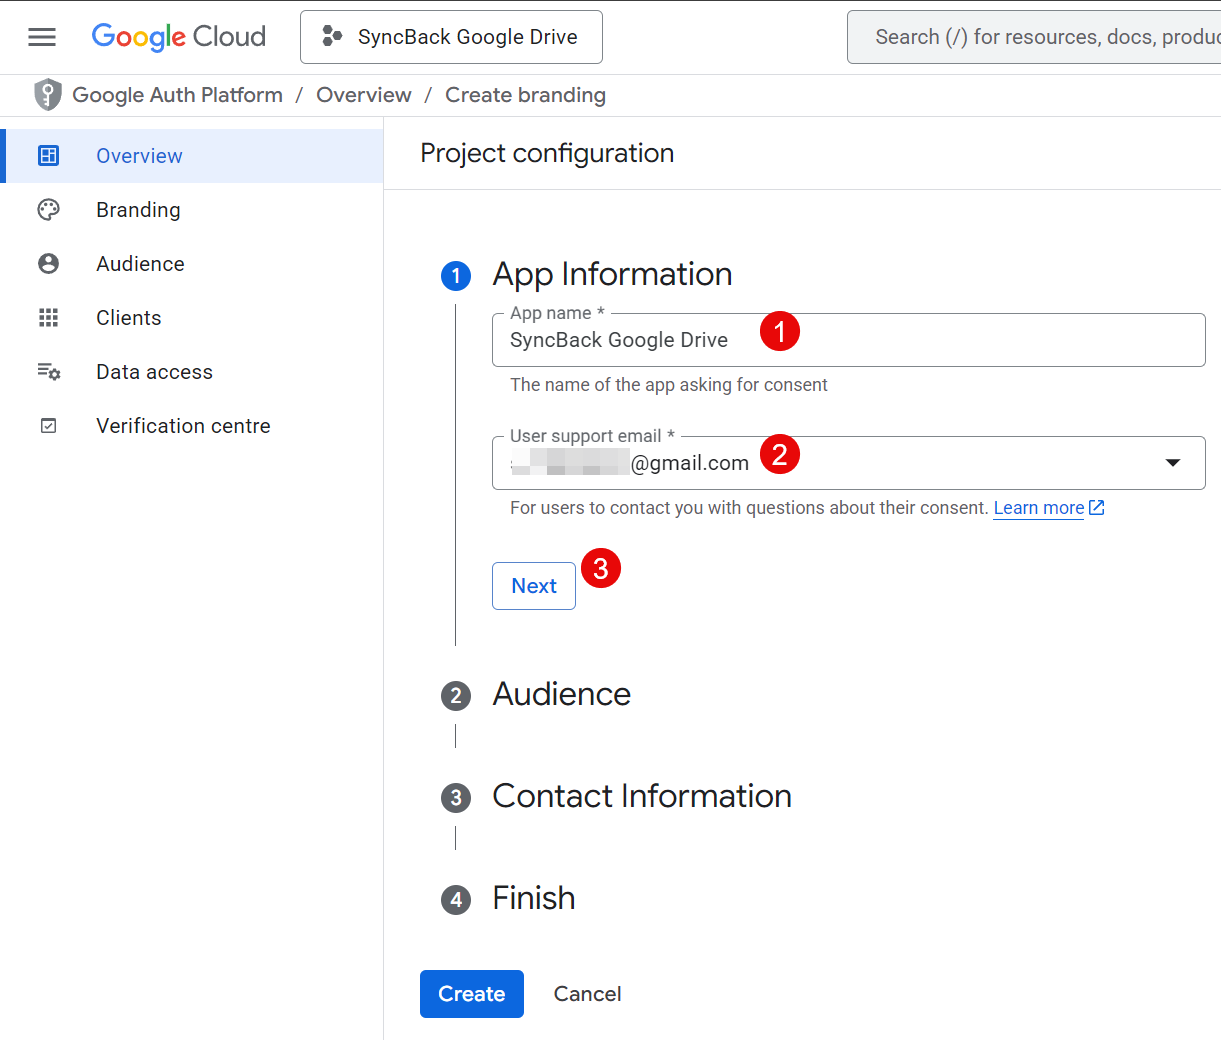The image size is (1221, 1040).
Task: Click the step 1 circle for App Information
Action: (x=456, y=276)
